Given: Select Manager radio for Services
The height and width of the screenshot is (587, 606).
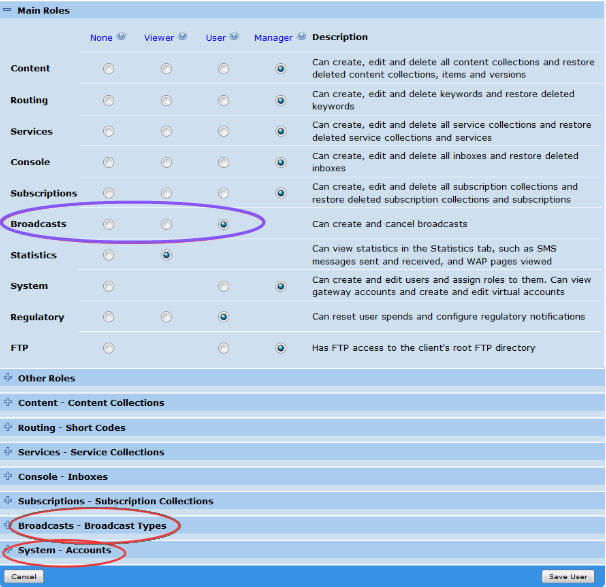Looking at the screenshot, I should point(281,131).
